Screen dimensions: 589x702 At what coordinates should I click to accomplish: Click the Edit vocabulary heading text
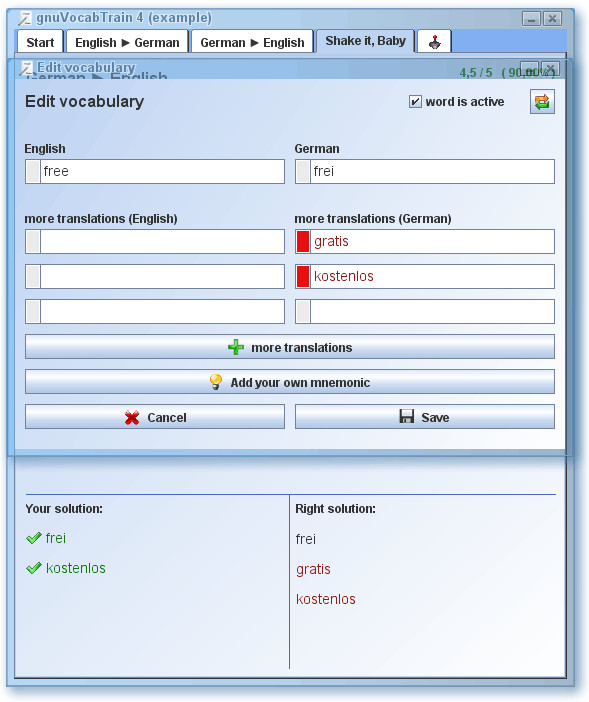pyautogui.click(x=85, y=102)
